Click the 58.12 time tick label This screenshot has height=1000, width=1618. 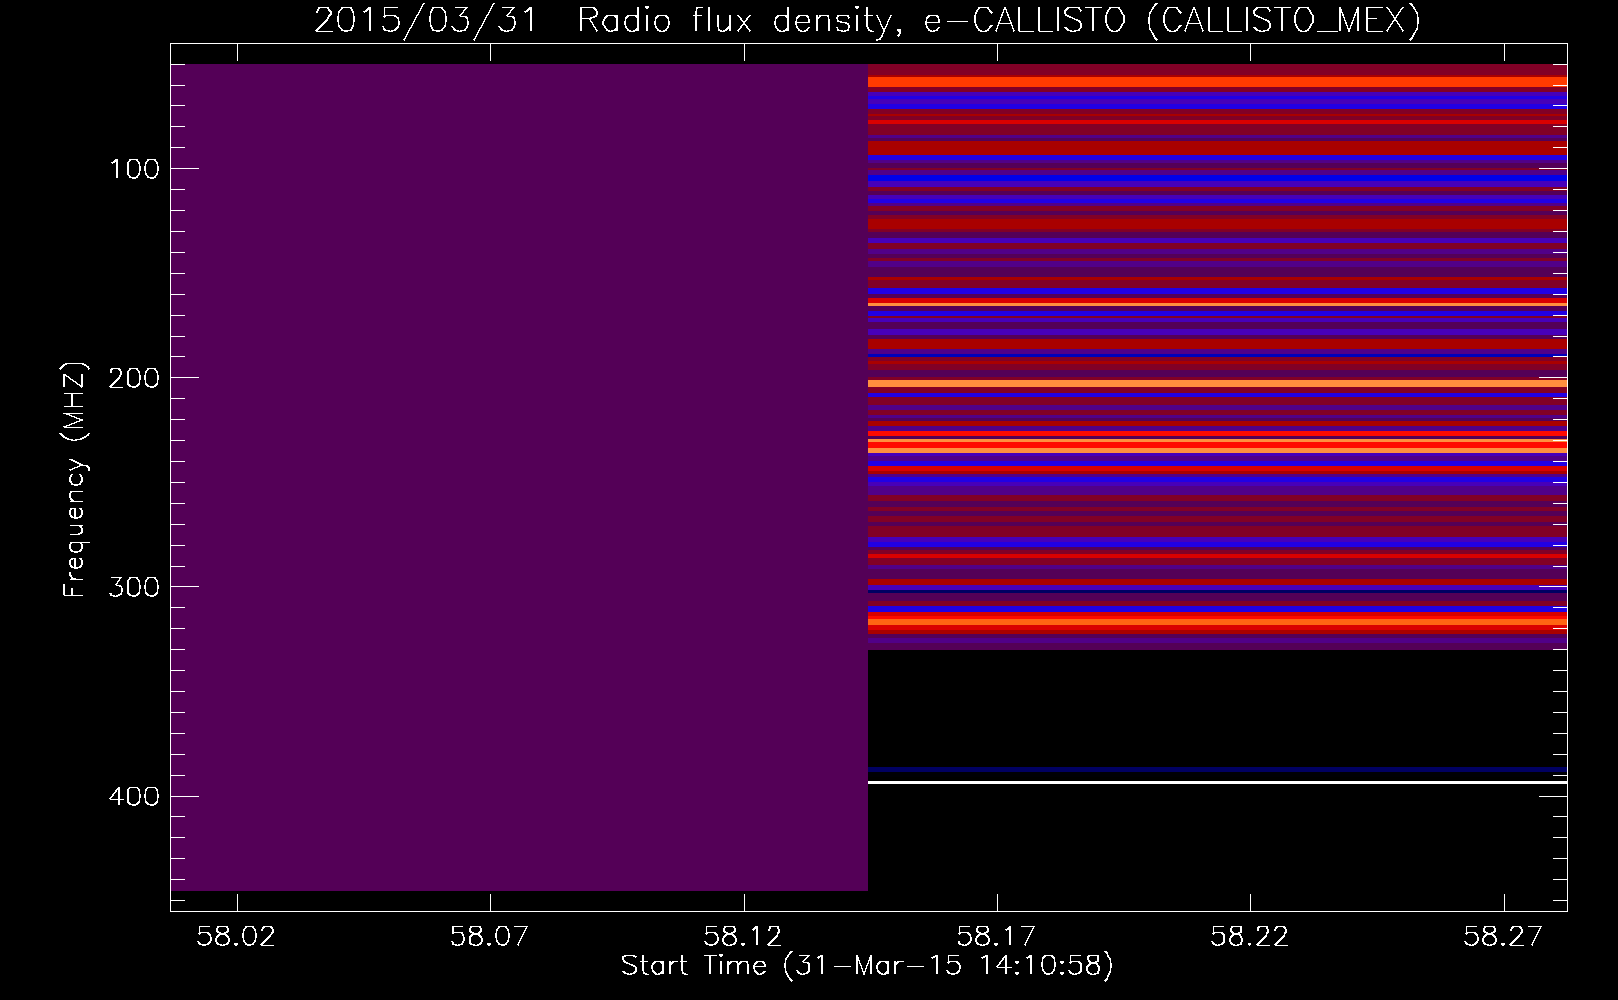click(x=743, y=937)
